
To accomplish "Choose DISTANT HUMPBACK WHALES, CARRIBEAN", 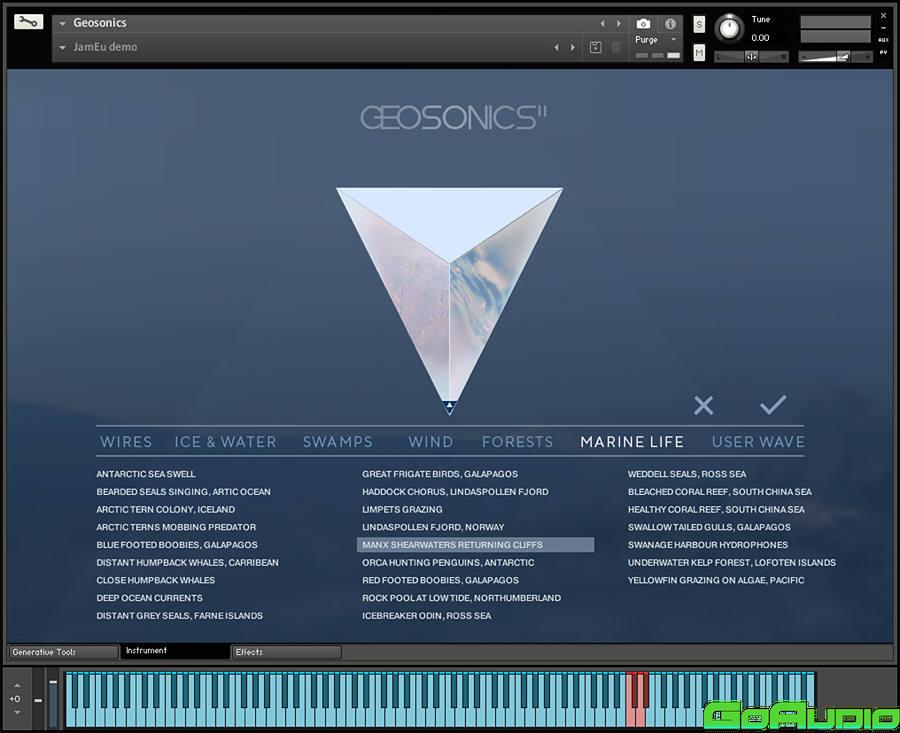I will [188, 563].
